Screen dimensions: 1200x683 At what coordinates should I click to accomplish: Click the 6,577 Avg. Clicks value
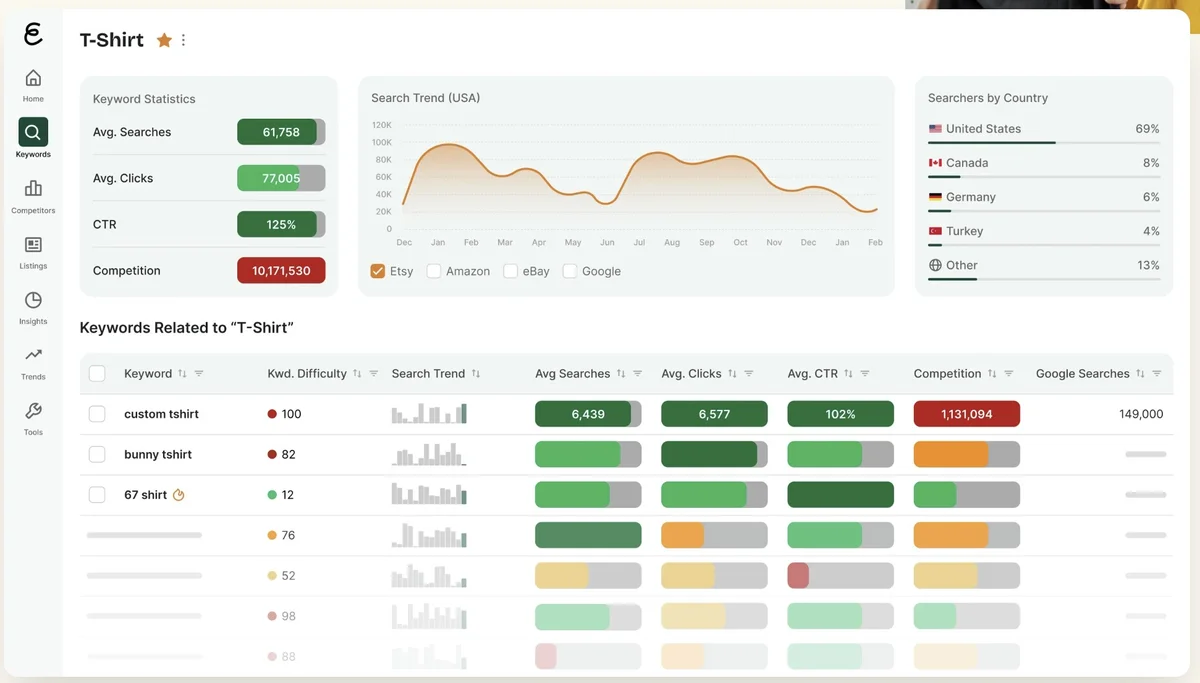pyautogui.click(x=714, y=414)
